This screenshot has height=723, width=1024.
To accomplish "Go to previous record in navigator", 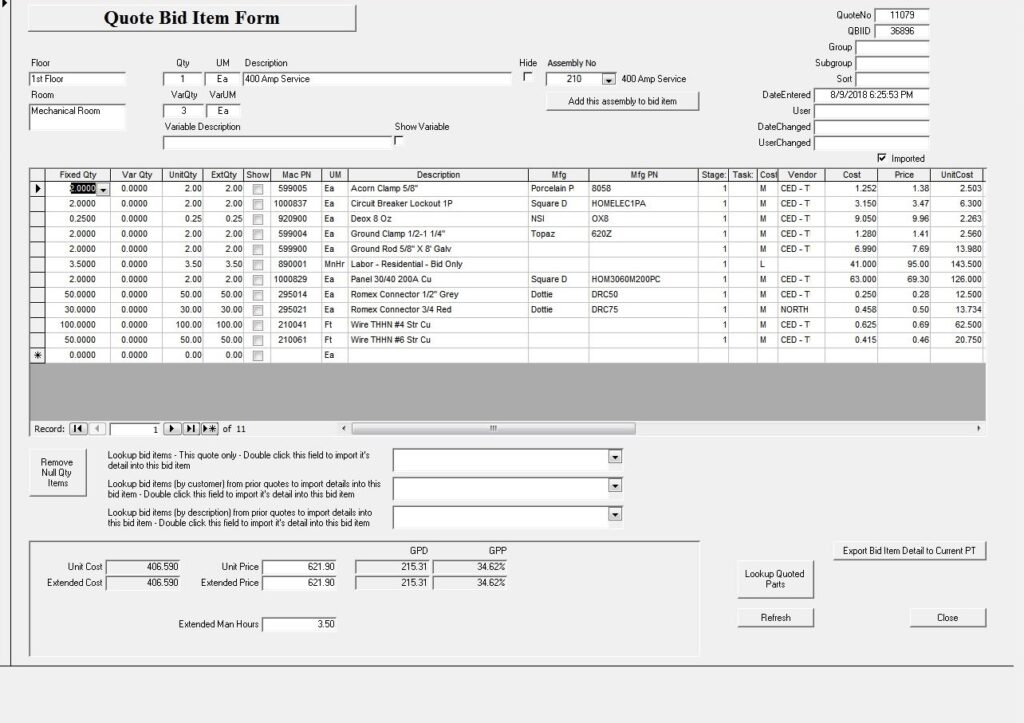I will (x=97, y=429).
